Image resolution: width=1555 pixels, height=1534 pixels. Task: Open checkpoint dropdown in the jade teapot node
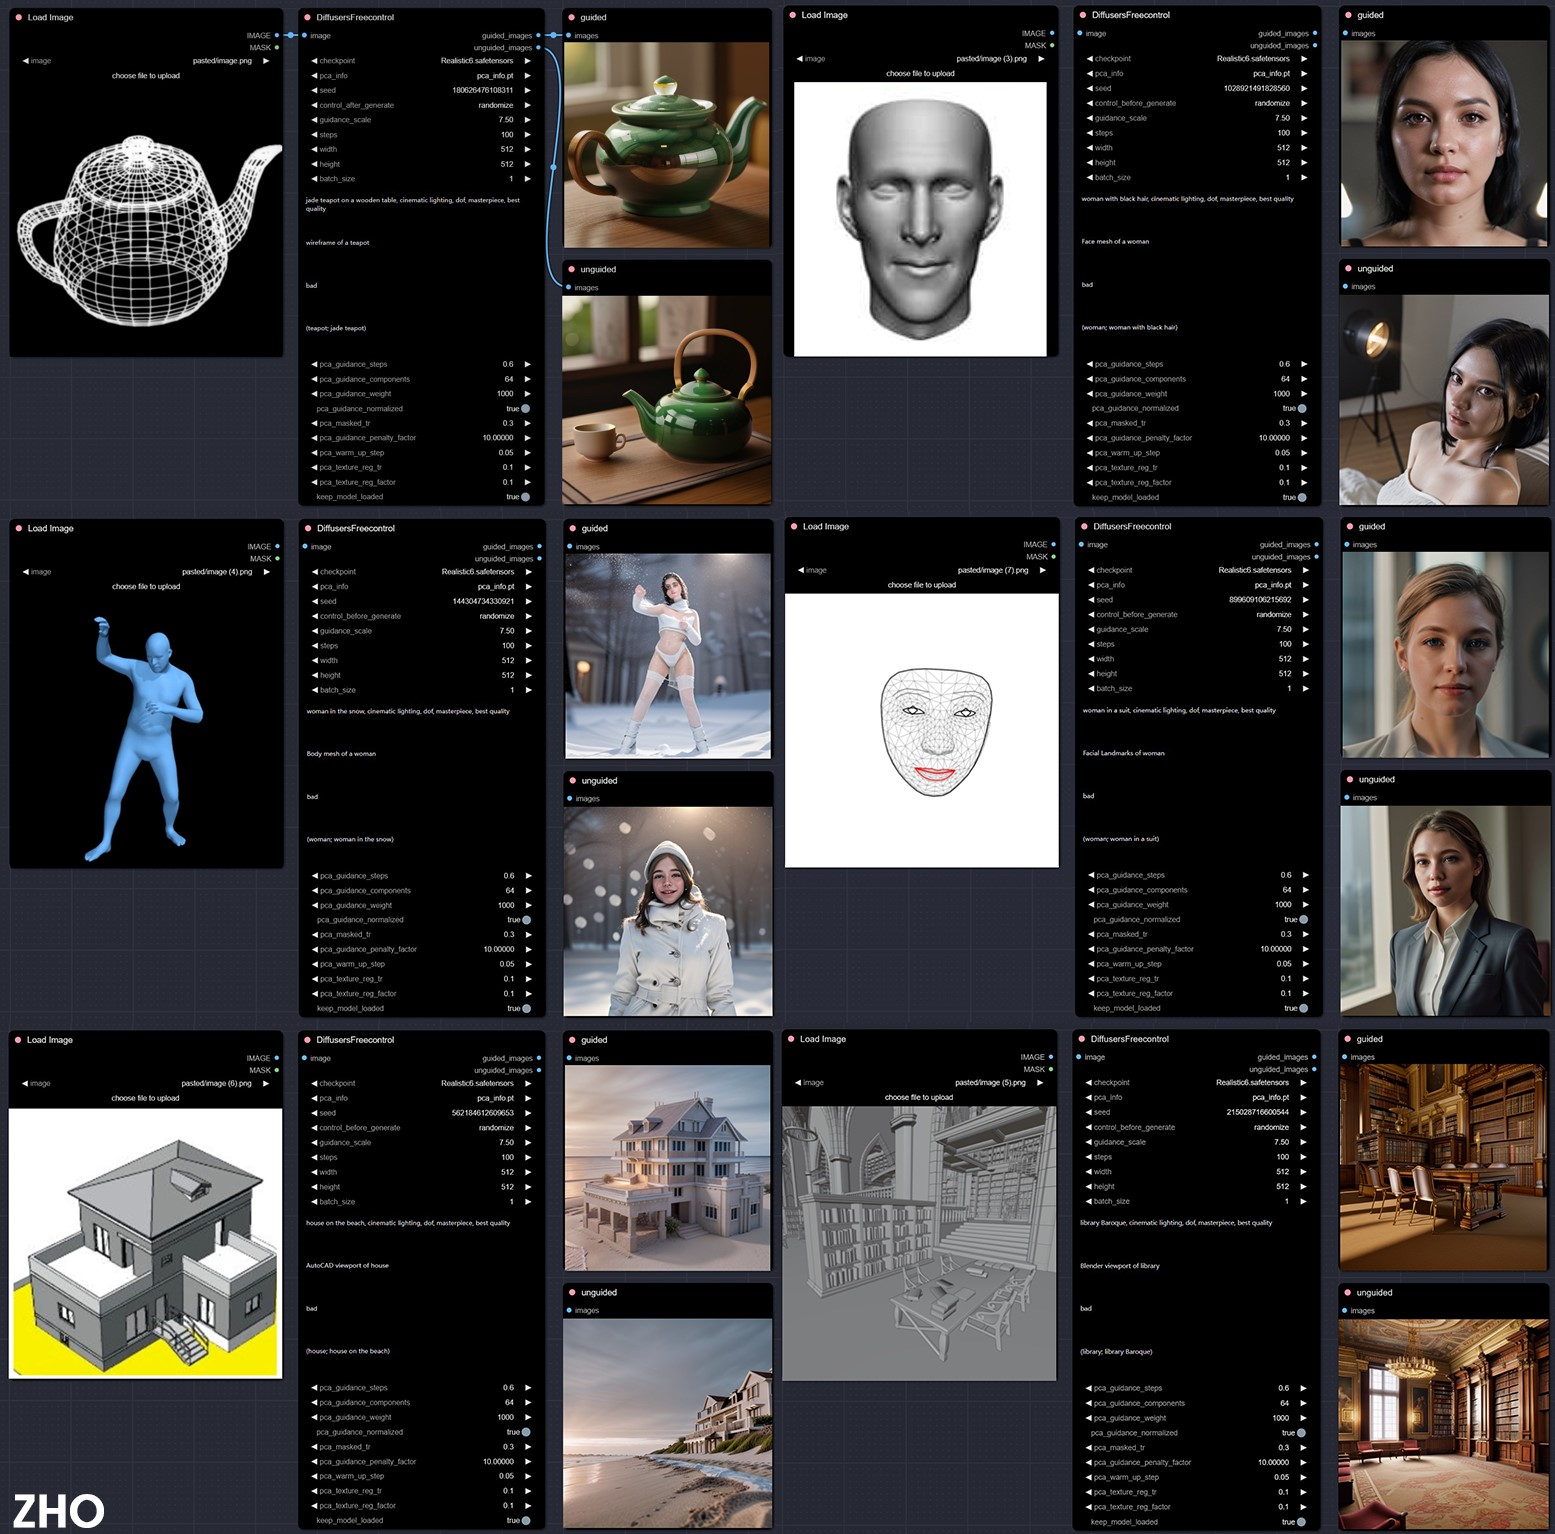click(421, 61)
